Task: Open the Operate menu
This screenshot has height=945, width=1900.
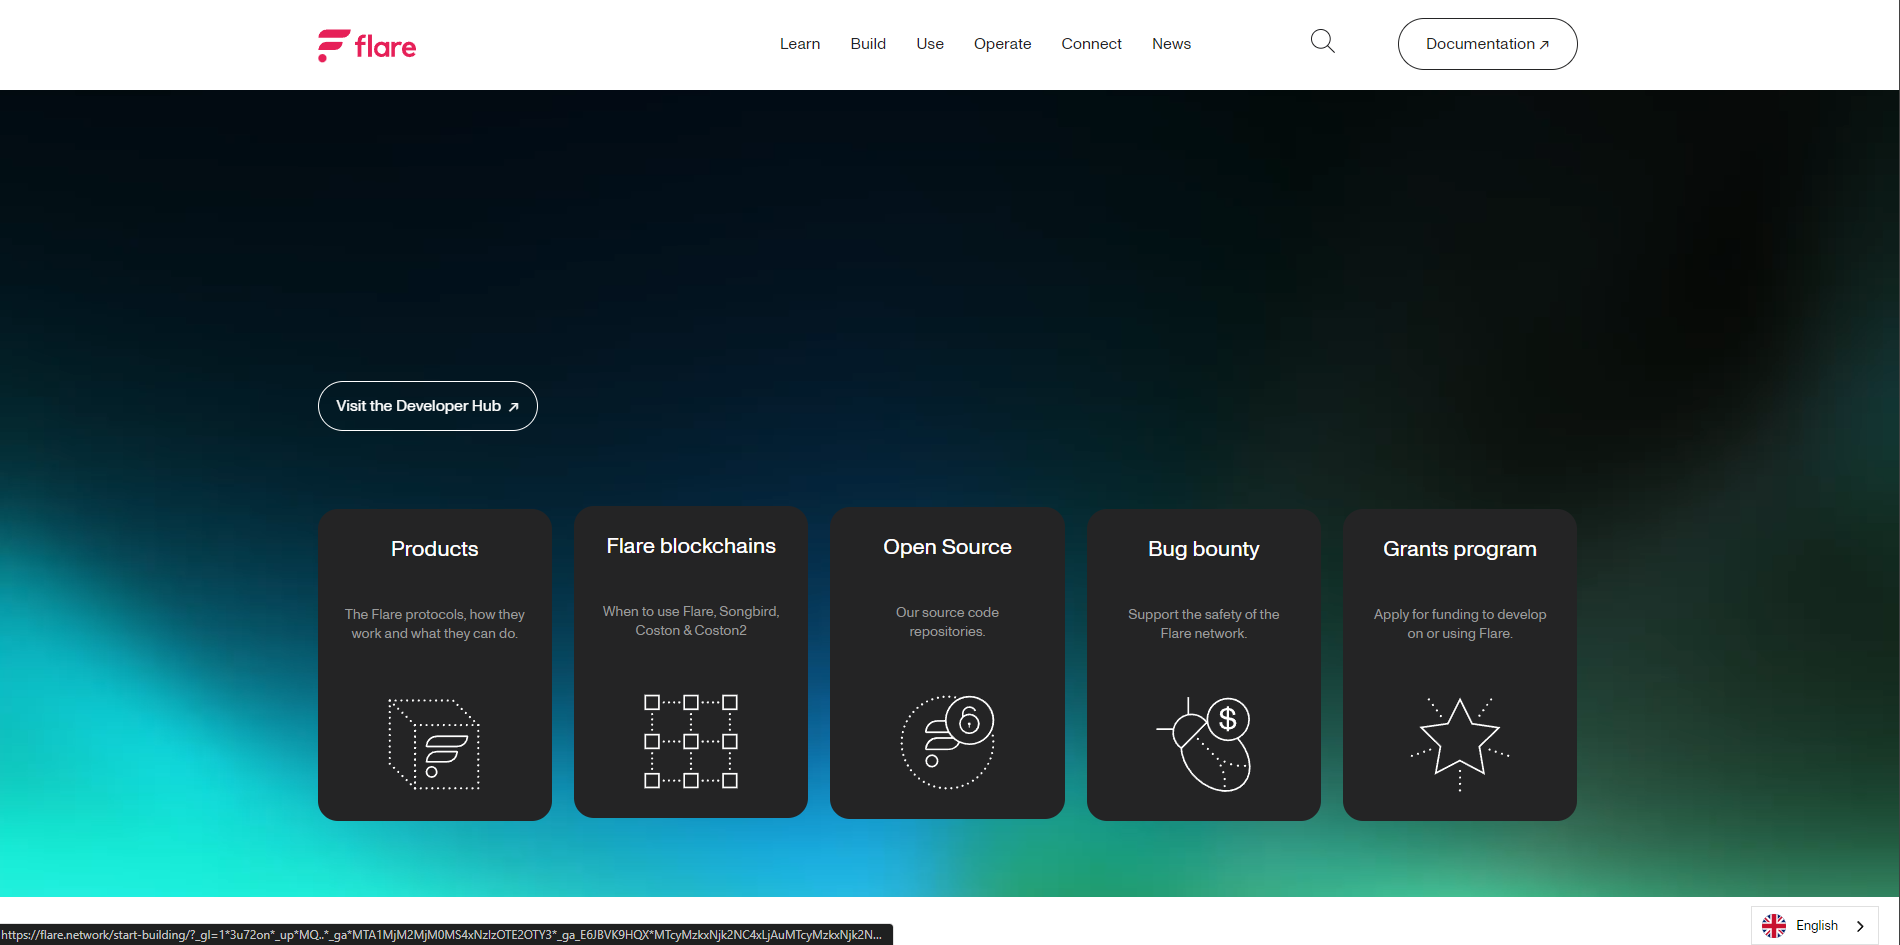Action: (1002, 44)
